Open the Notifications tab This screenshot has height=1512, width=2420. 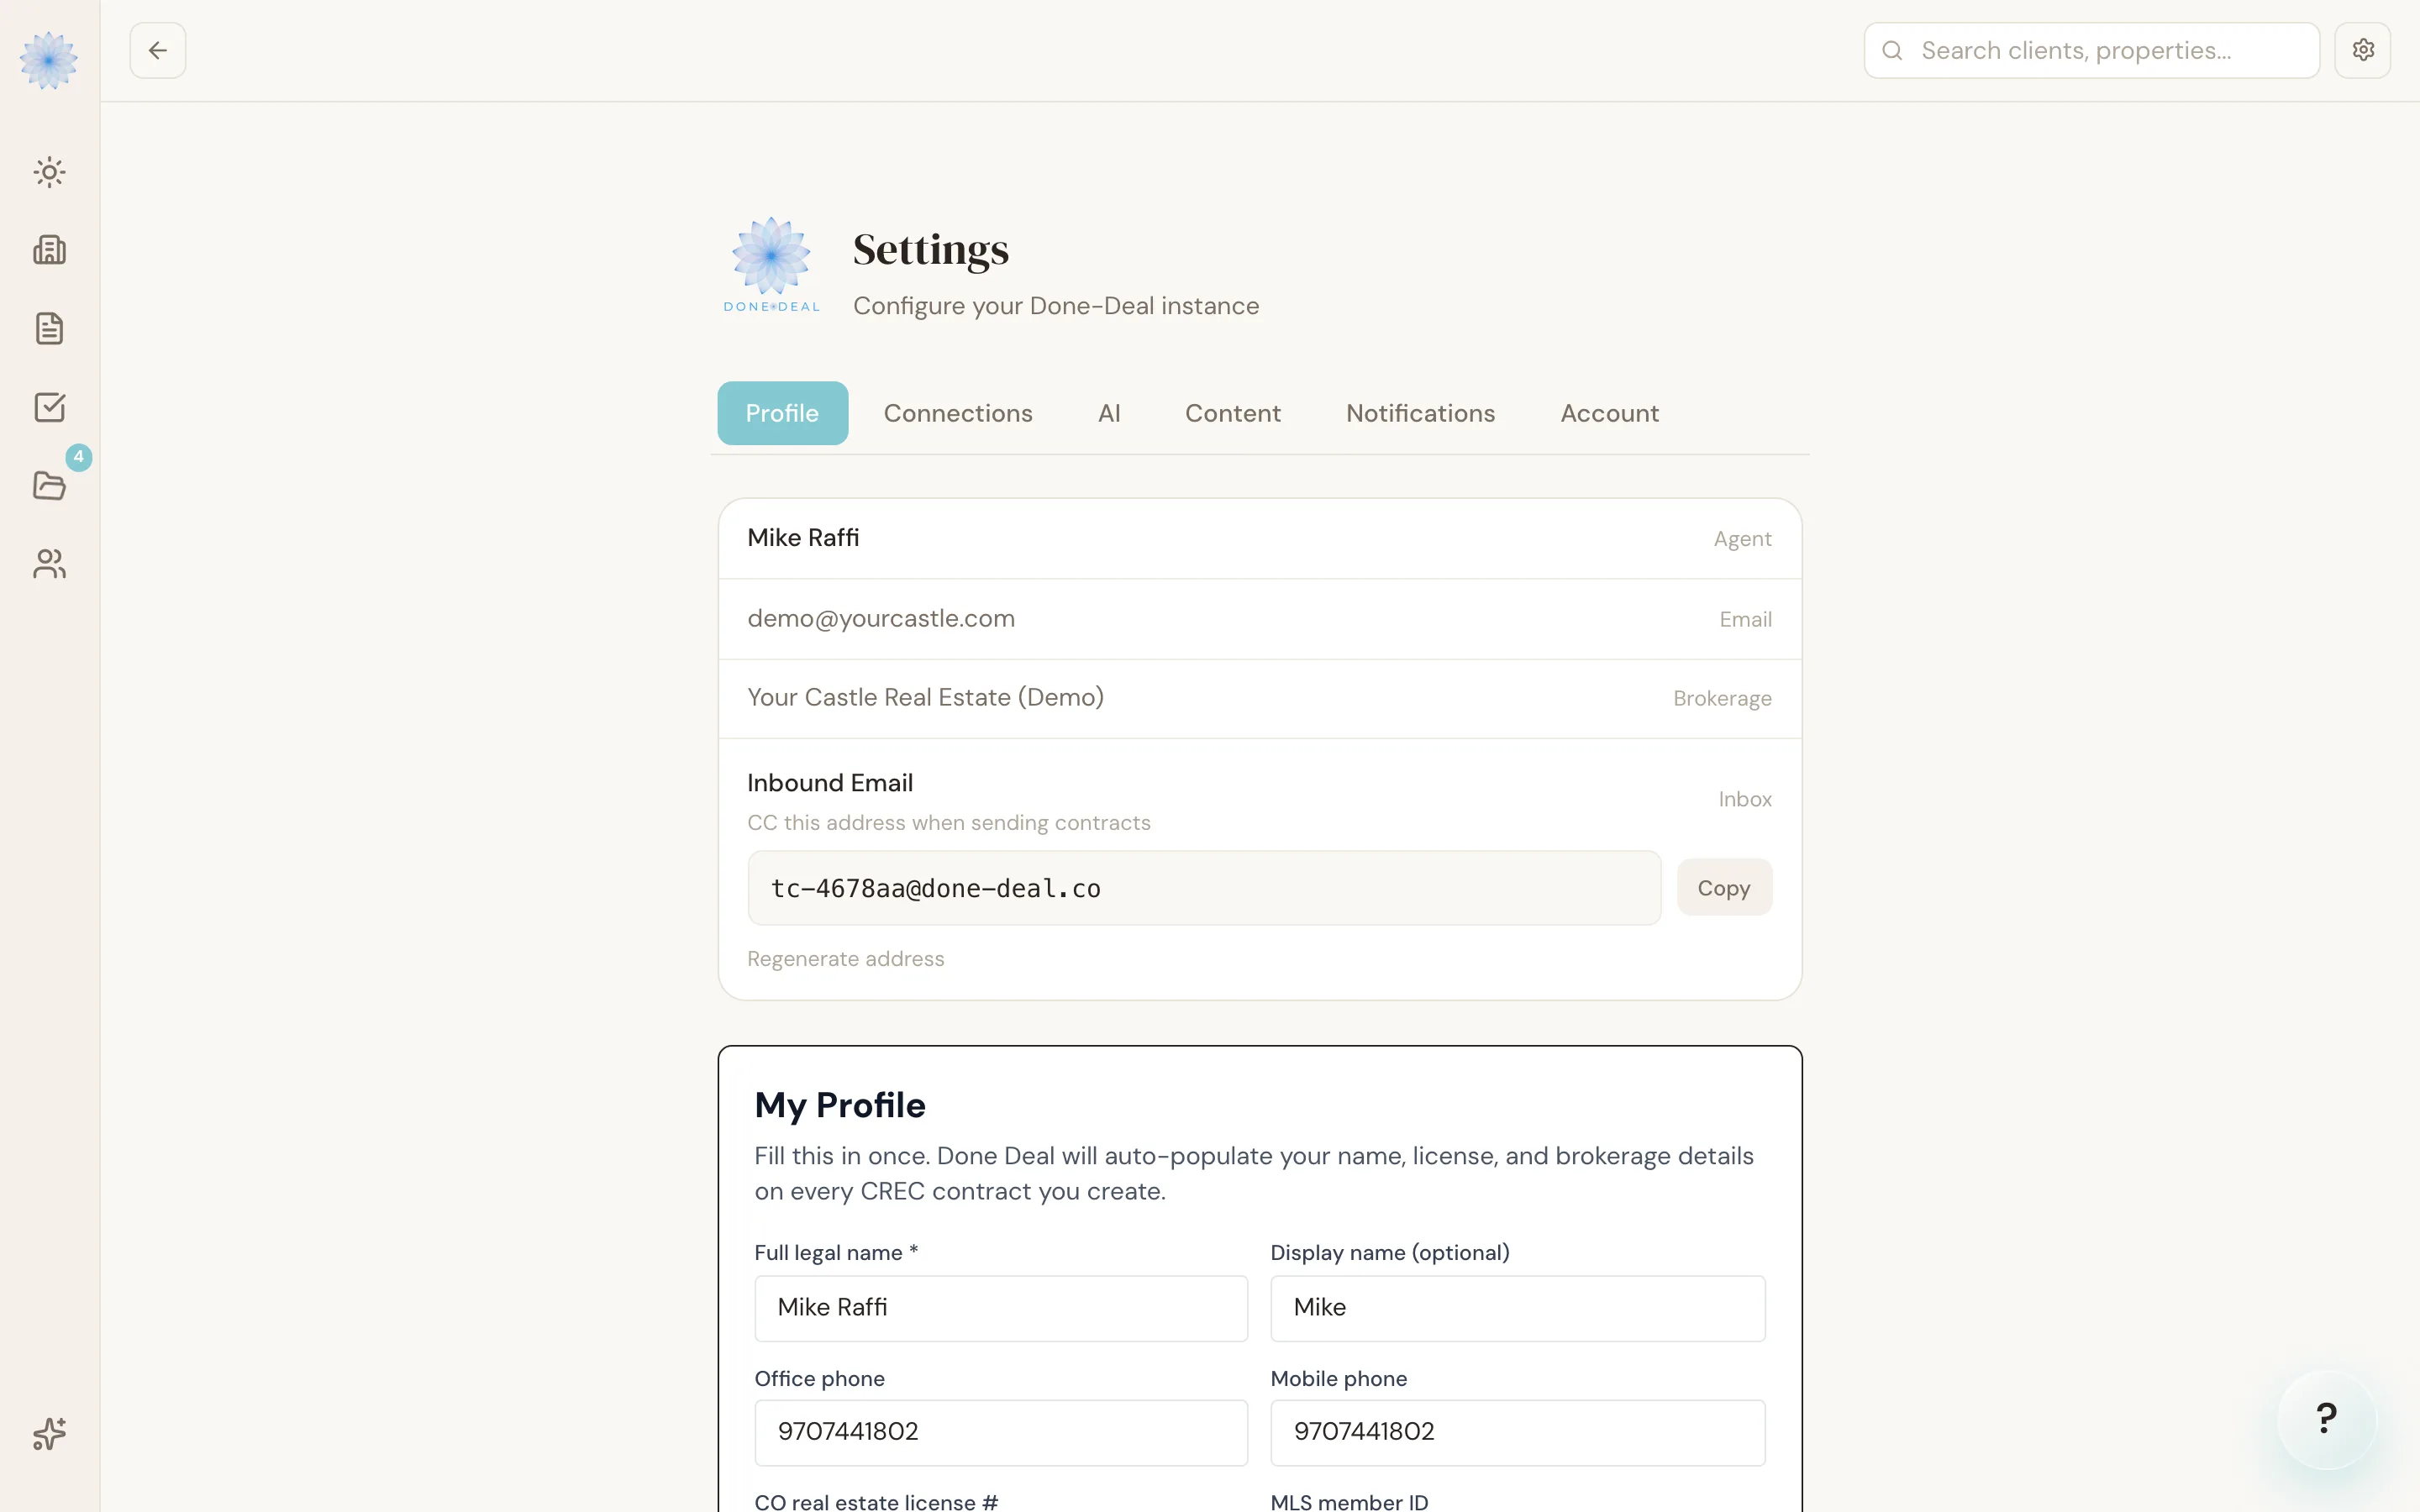coord(1420,413)
